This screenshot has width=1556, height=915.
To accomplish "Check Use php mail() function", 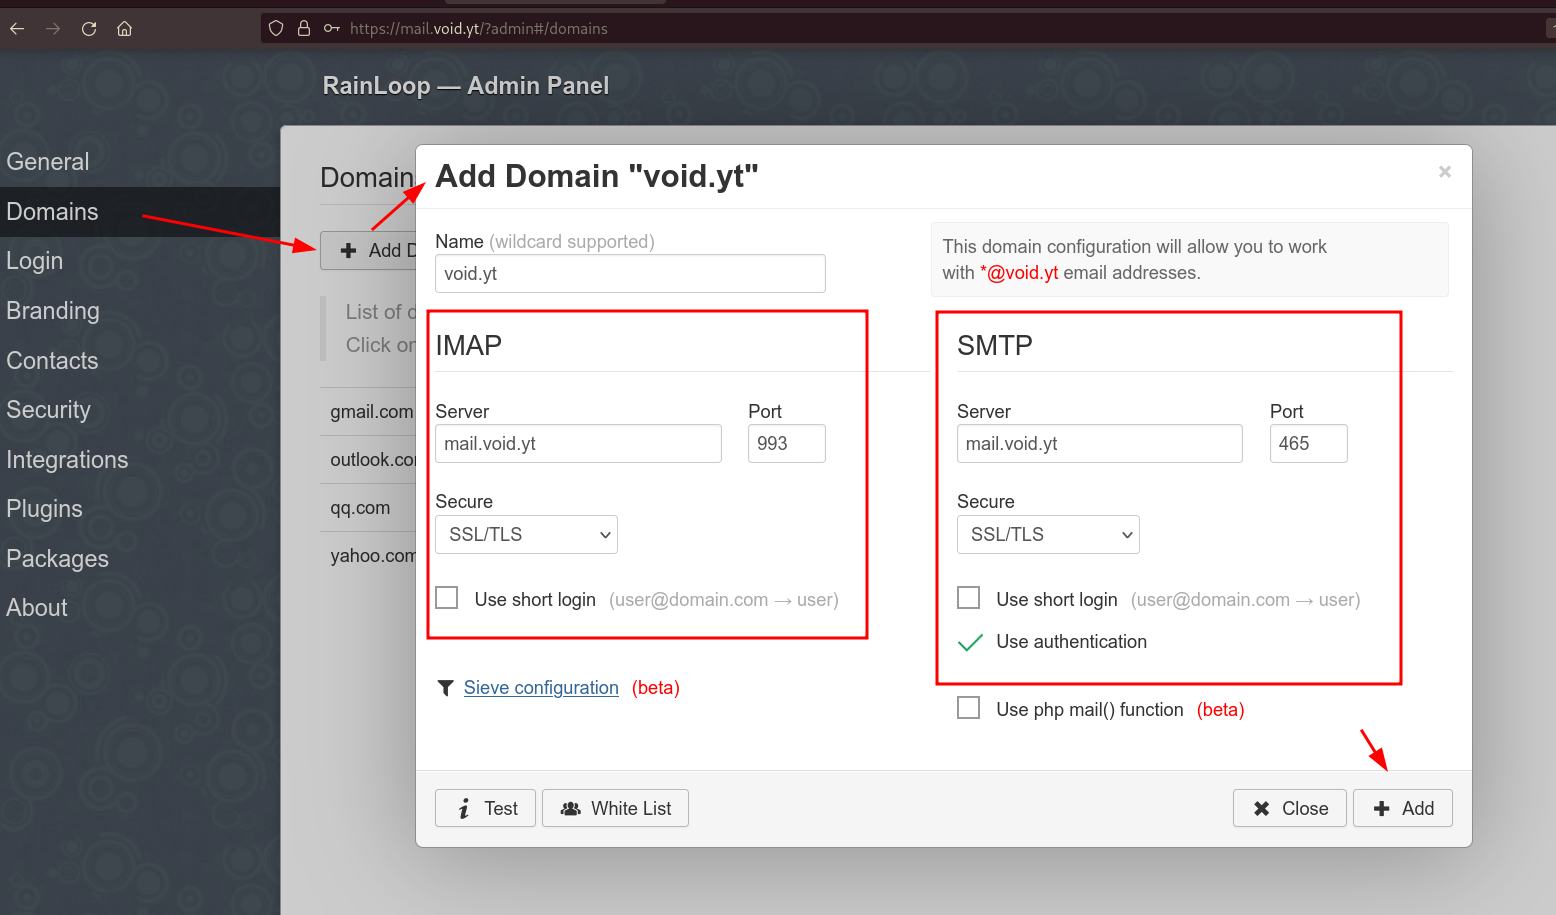I will 969,708.
